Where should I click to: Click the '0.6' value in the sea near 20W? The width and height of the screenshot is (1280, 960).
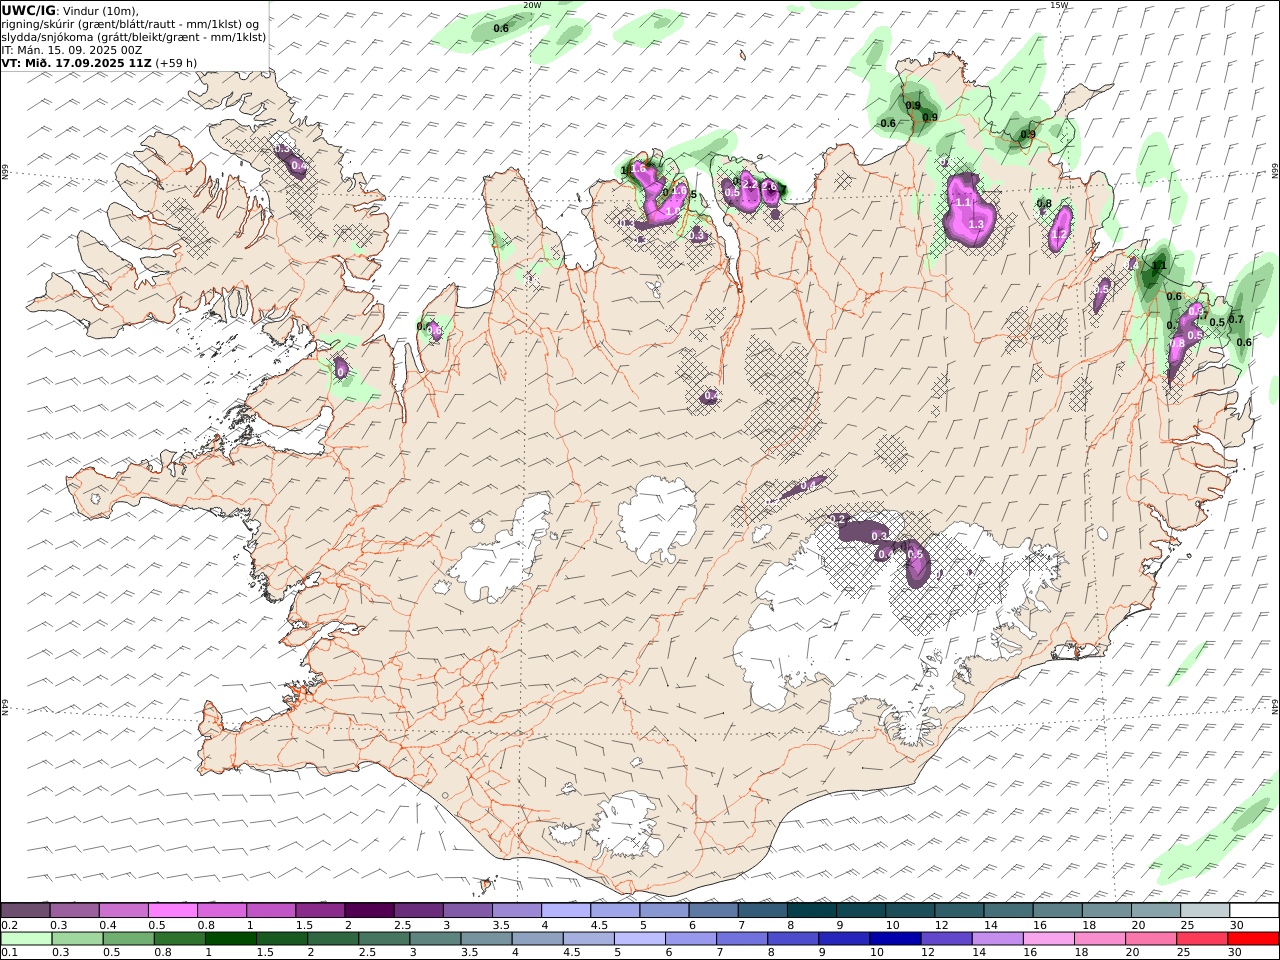coord(501,28)
